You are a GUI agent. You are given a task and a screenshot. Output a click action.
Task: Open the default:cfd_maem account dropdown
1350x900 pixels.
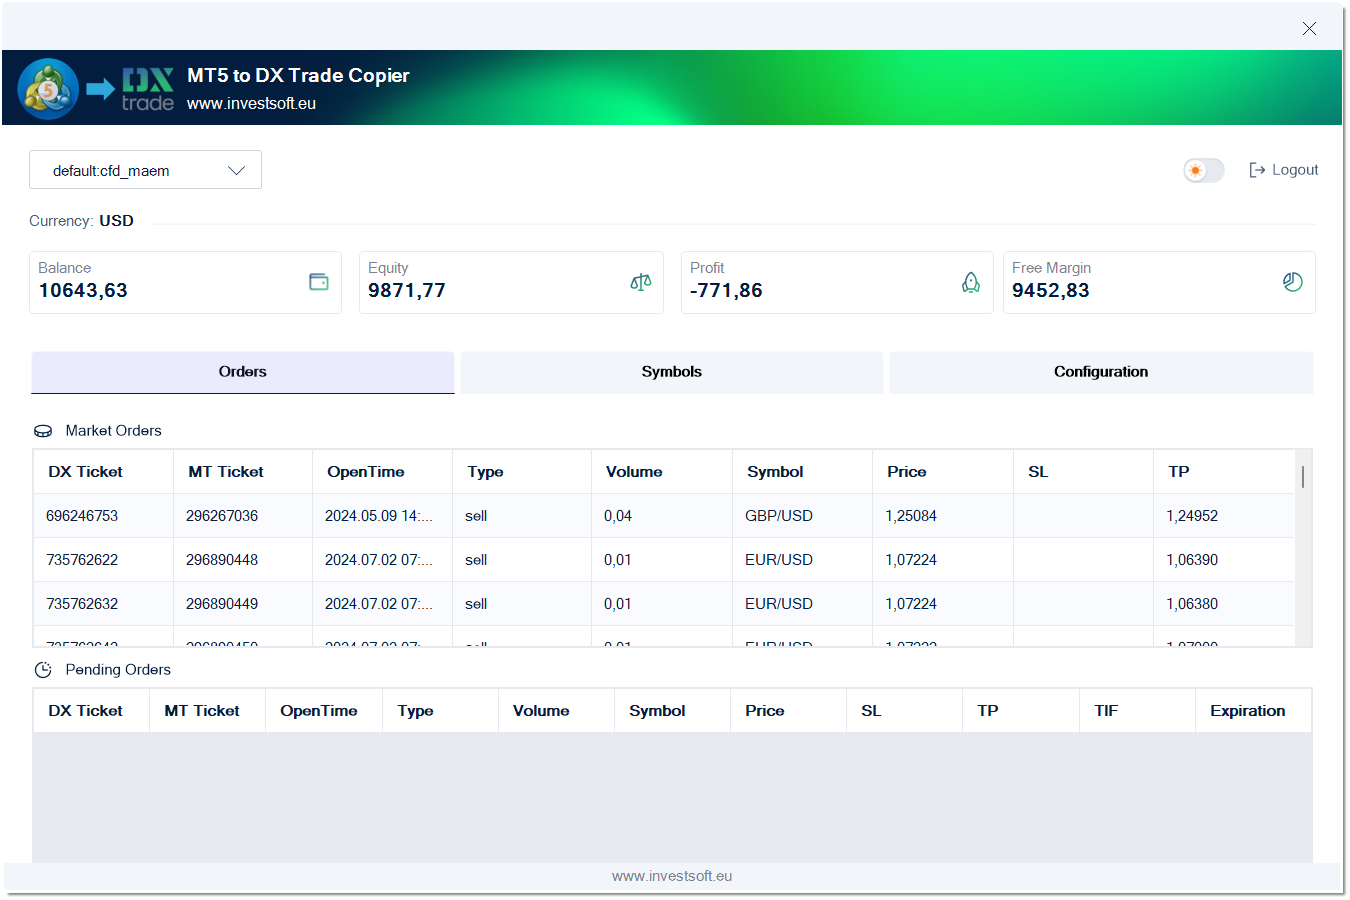coord(145,170)
